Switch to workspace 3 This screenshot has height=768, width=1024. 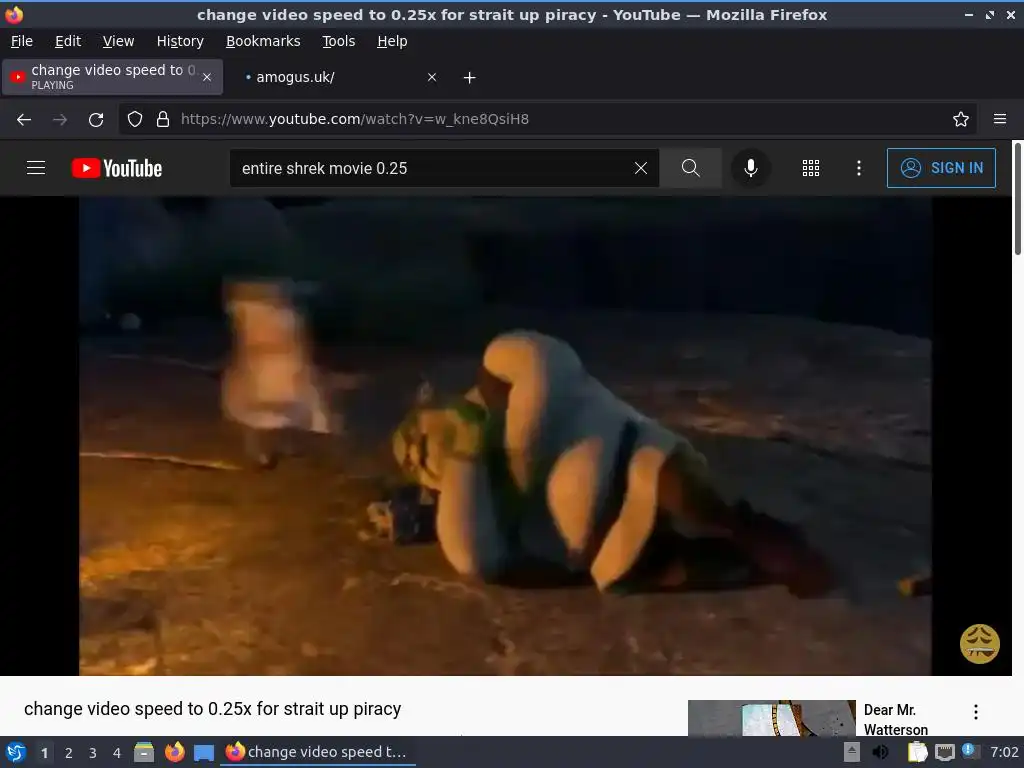[x=93, y=753]
